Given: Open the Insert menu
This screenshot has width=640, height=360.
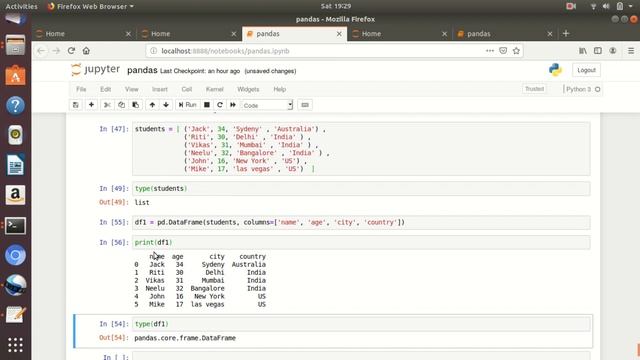Looking at the screenshot, I should 160,89.
